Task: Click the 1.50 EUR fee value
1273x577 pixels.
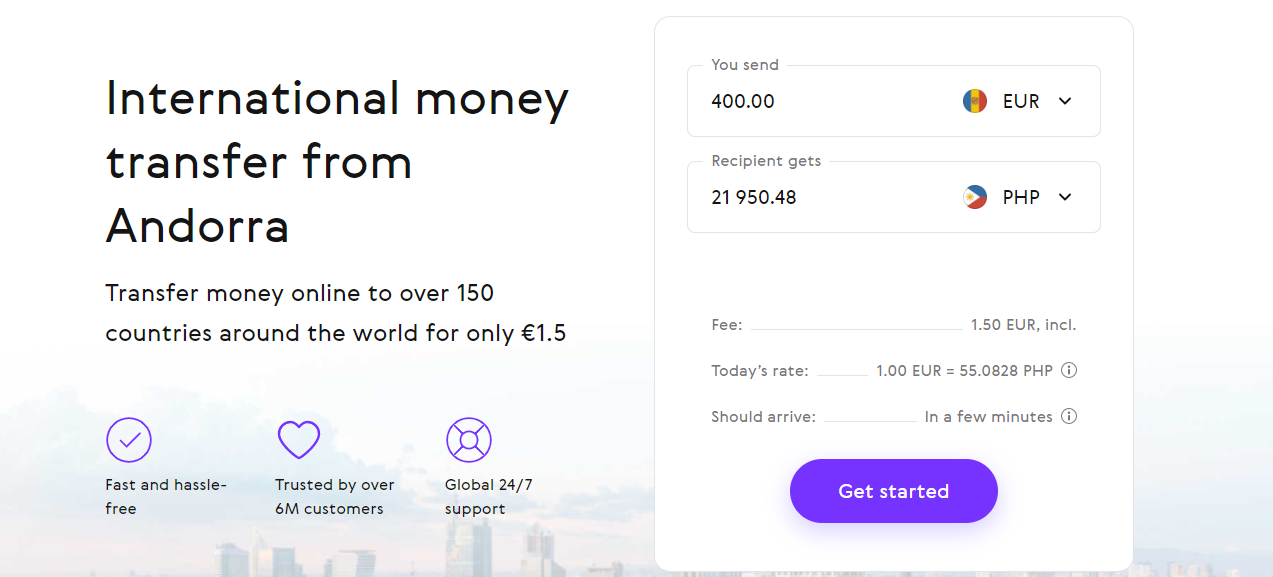Action: (x=1024, y=325)
